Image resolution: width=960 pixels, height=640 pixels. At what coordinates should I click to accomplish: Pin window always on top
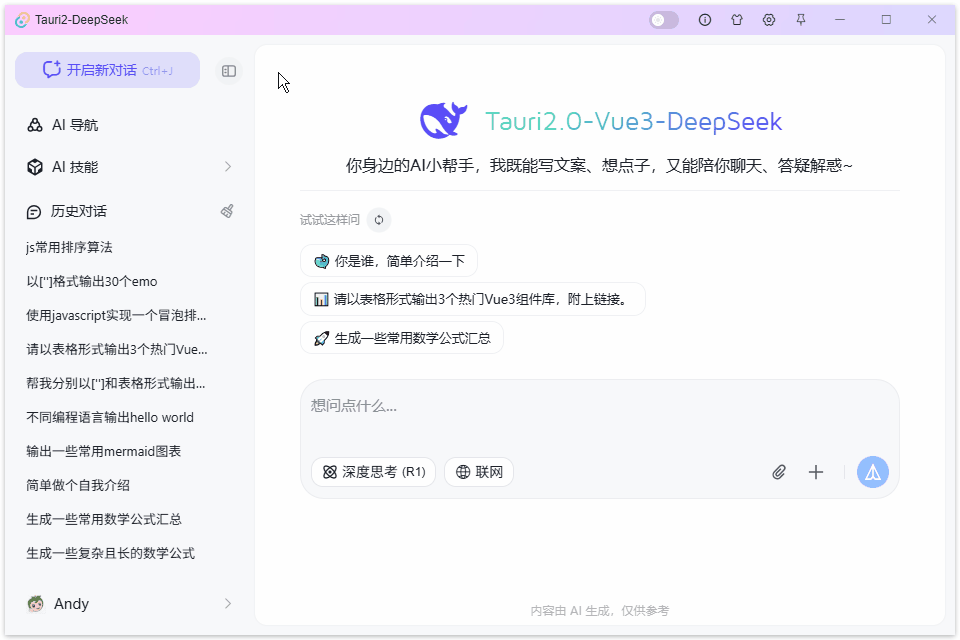[801, 19]
